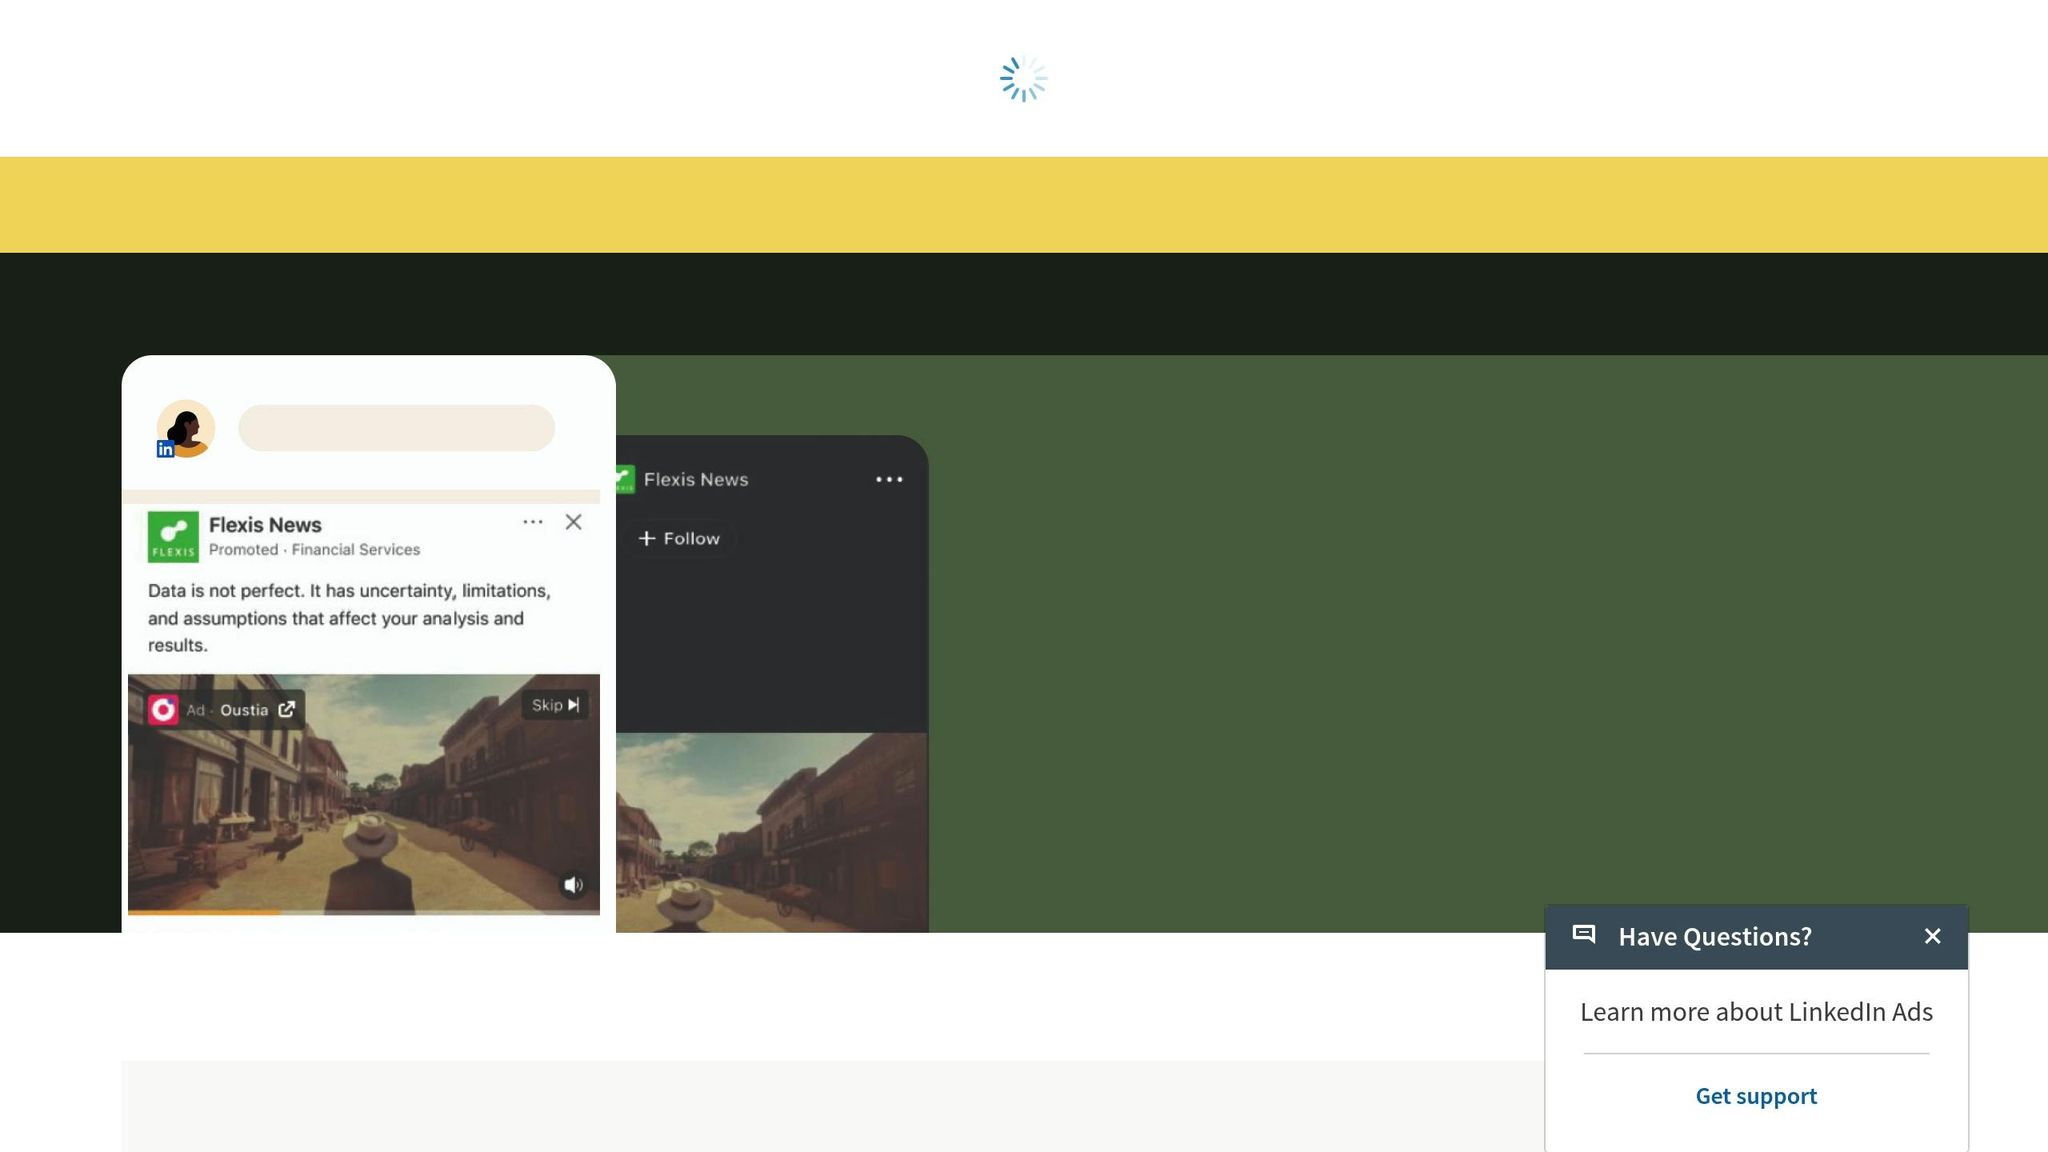
Task: Click the orange video progress bar
Action: point(204,911)
